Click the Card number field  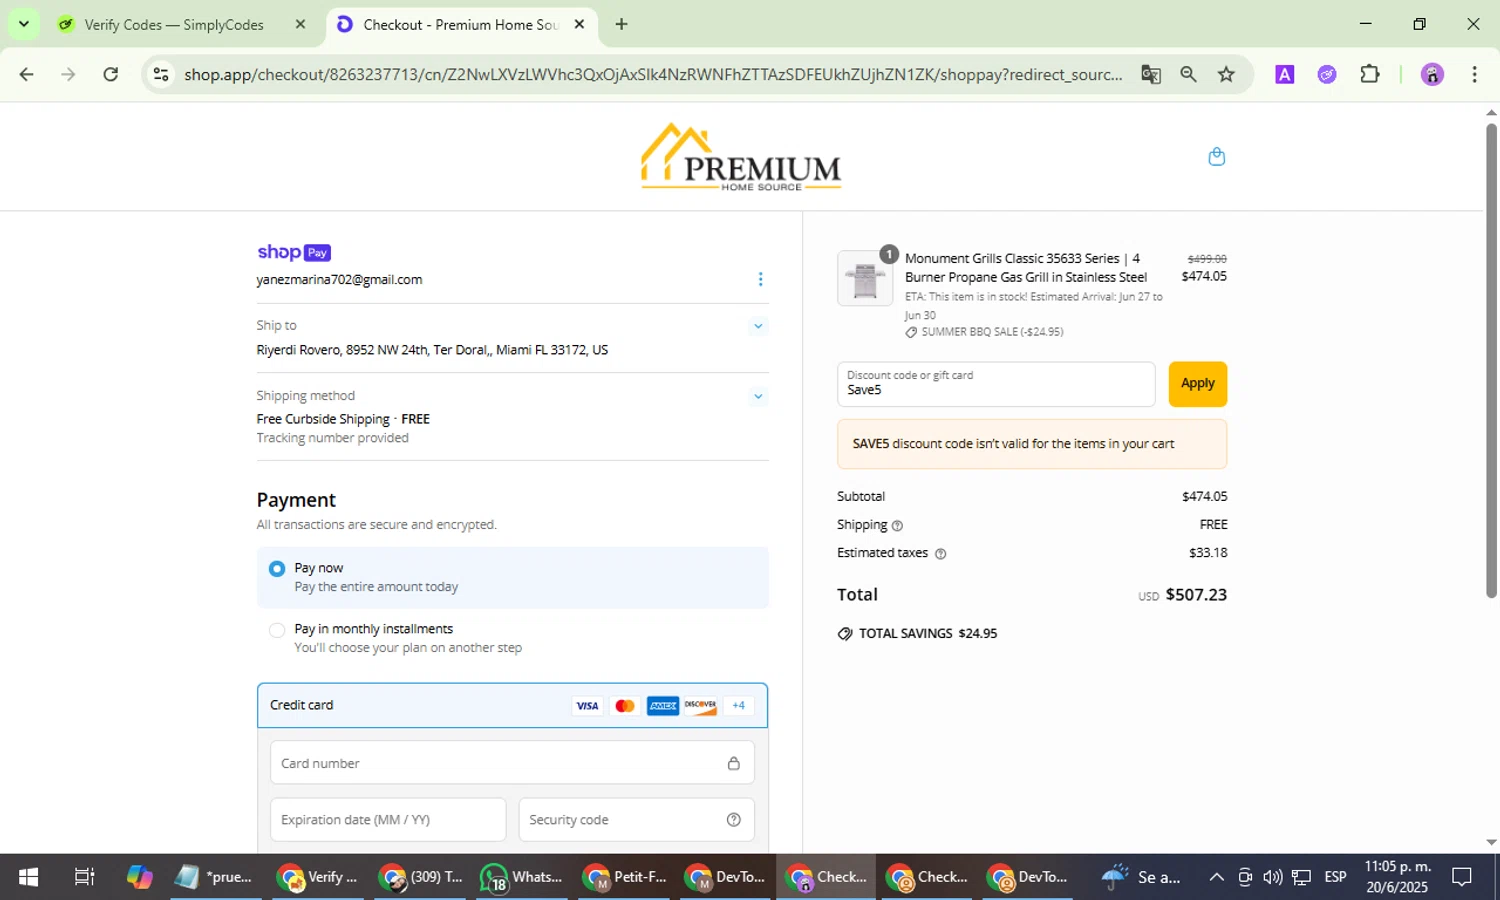tap(512, 763)
